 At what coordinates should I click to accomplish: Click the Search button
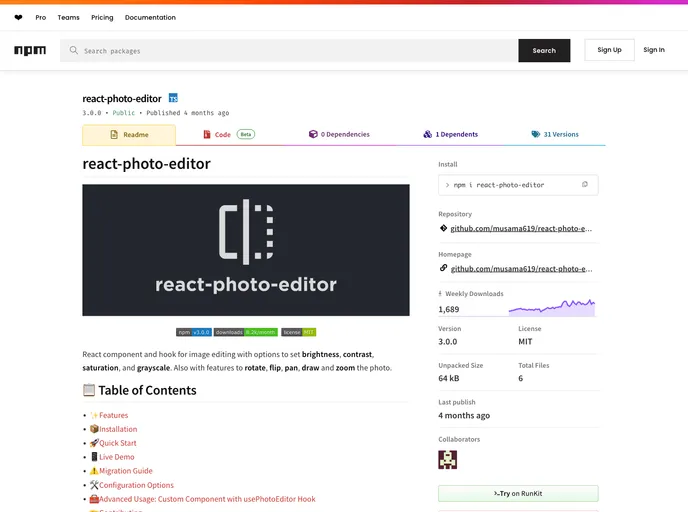point(544,50)
